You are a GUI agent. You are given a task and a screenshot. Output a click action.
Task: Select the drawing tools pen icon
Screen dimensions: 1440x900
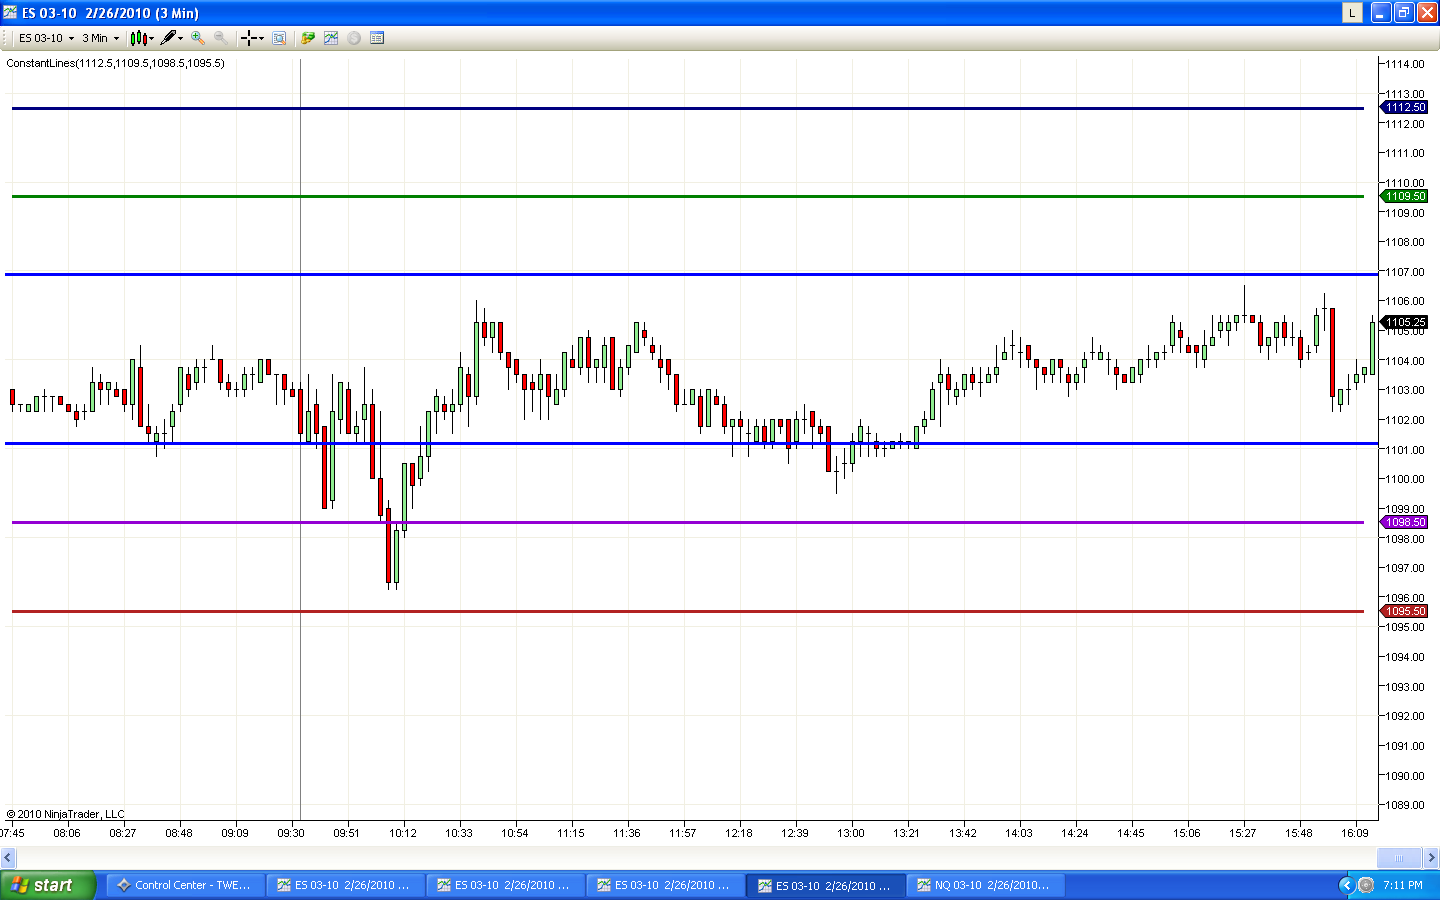[168, 38]
